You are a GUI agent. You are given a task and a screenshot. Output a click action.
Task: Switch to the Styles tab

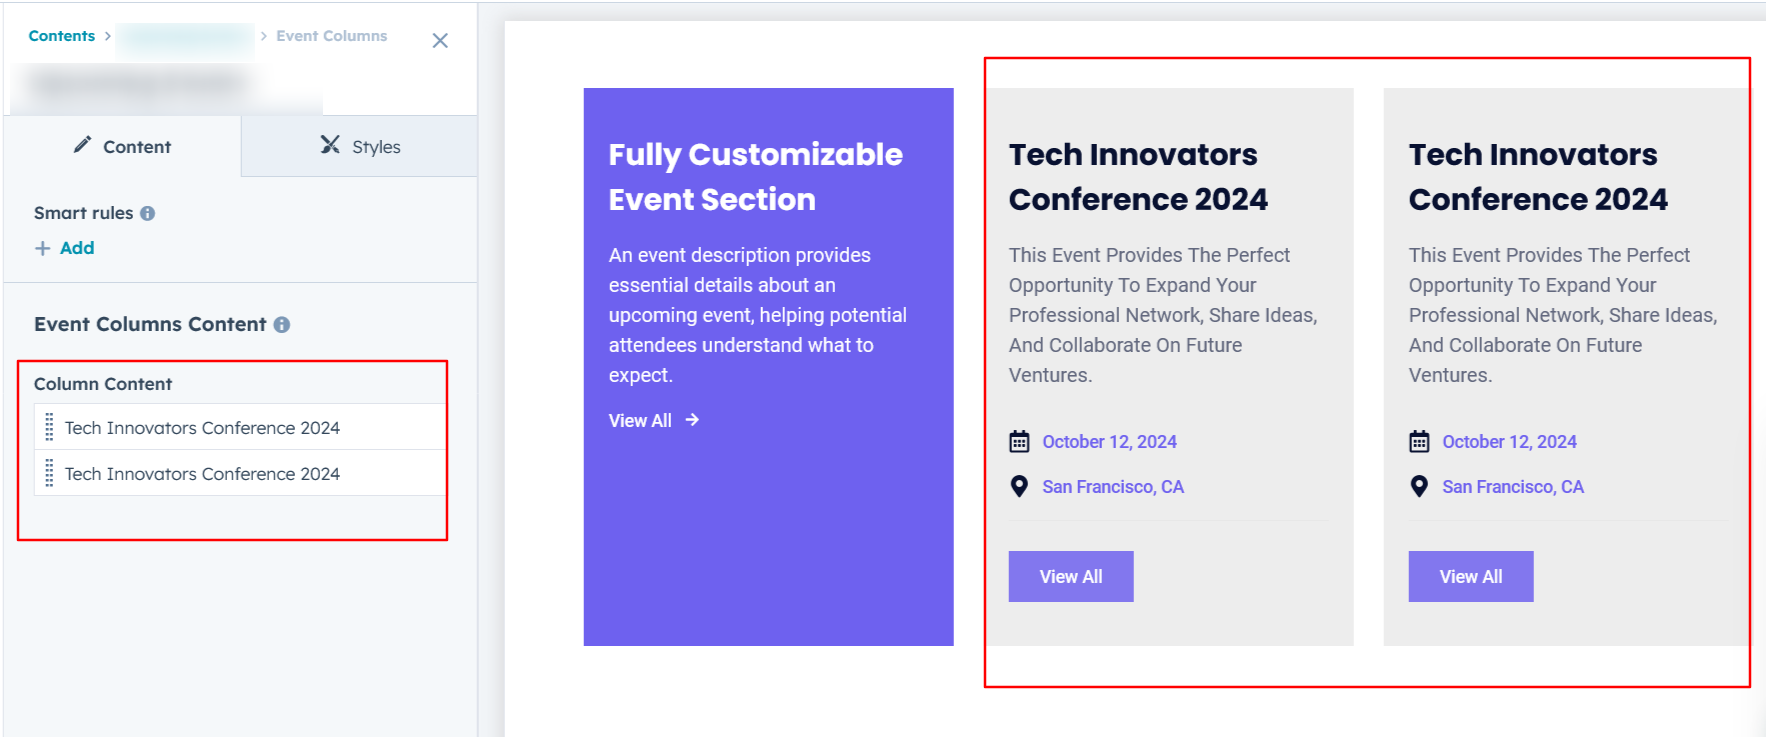(x=360, y=147)
